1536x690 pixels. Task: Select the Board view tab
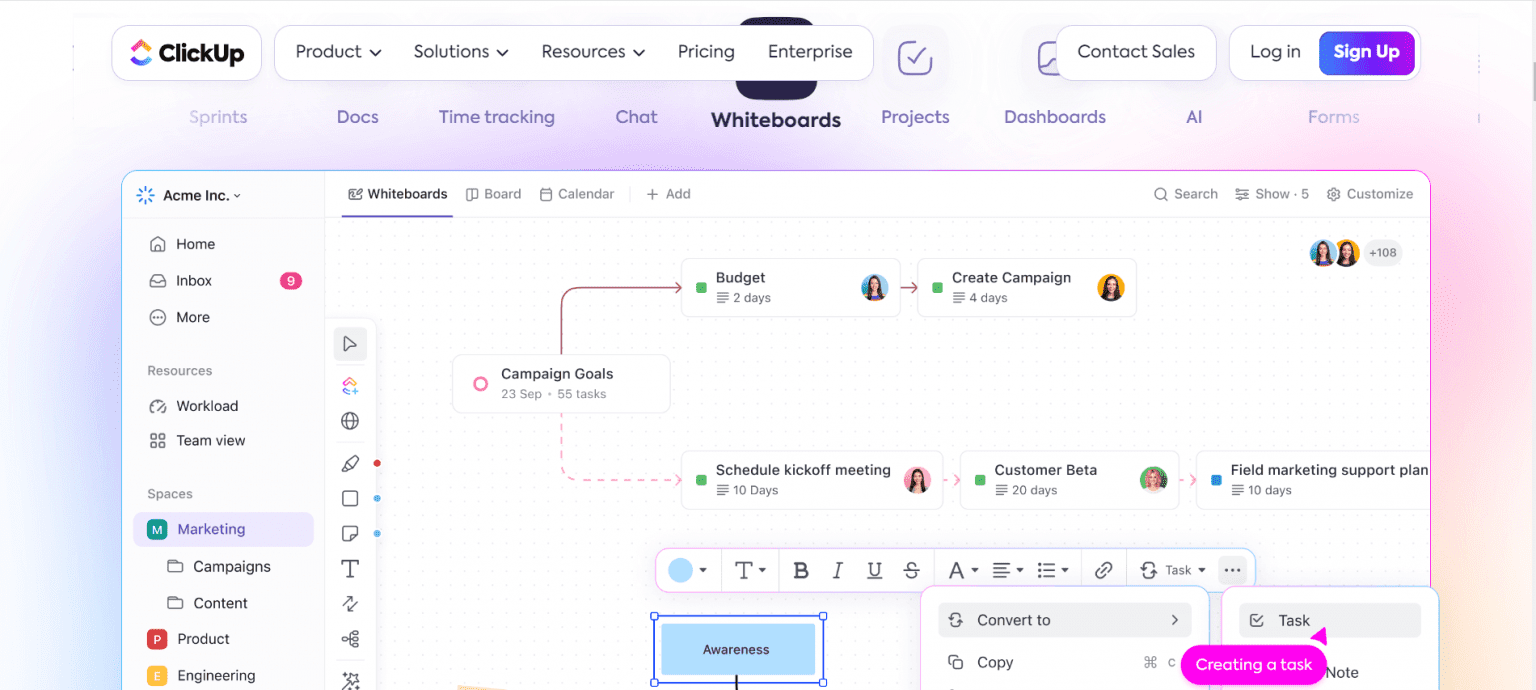click(x=493, y=194)
